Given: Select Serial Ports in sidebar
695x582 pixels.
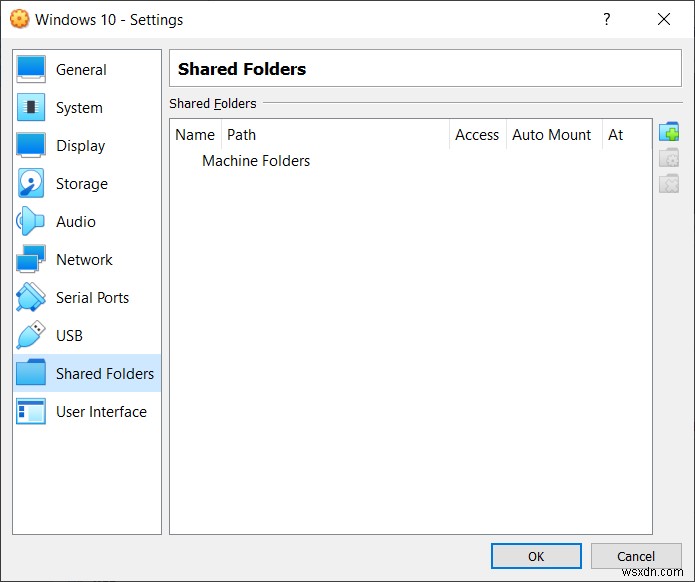Looking at the screenshot, I should (93, 297).
